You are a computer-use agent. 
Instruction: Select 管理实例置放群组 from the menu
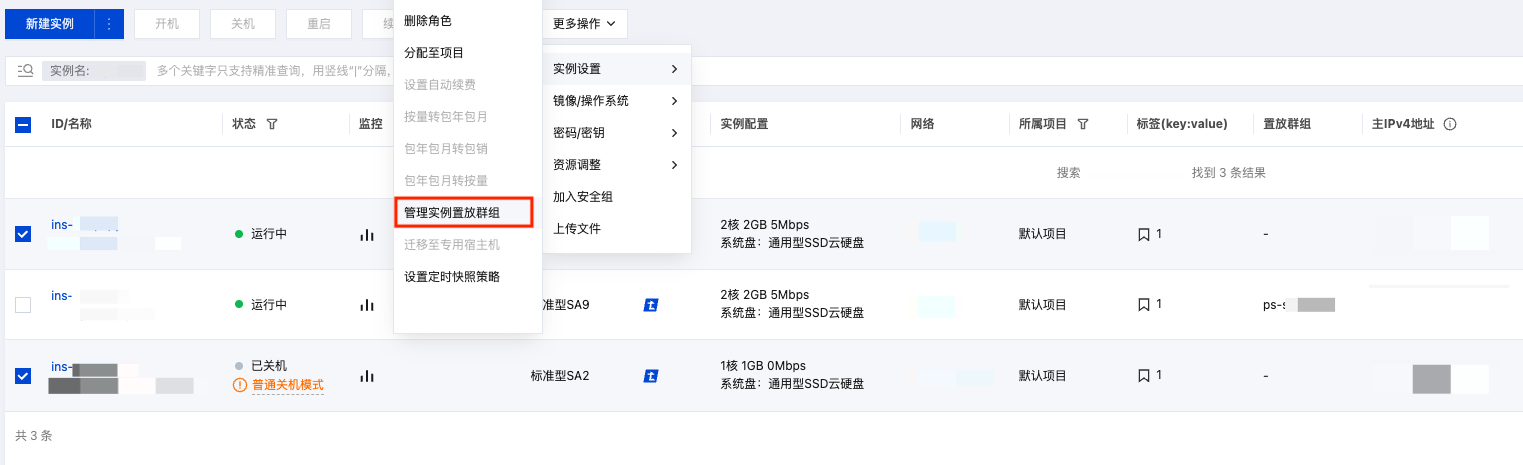(465, 212)
